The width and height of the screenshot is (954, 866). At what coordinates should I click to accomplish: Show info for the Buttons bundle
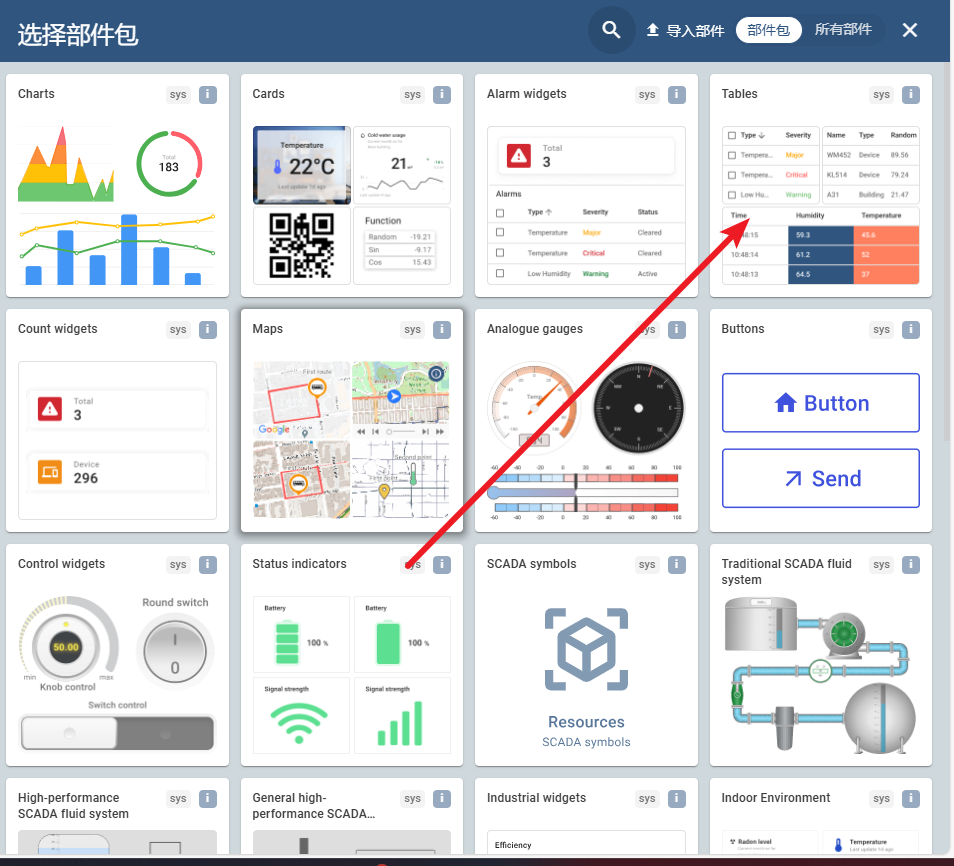click(911, 329)
